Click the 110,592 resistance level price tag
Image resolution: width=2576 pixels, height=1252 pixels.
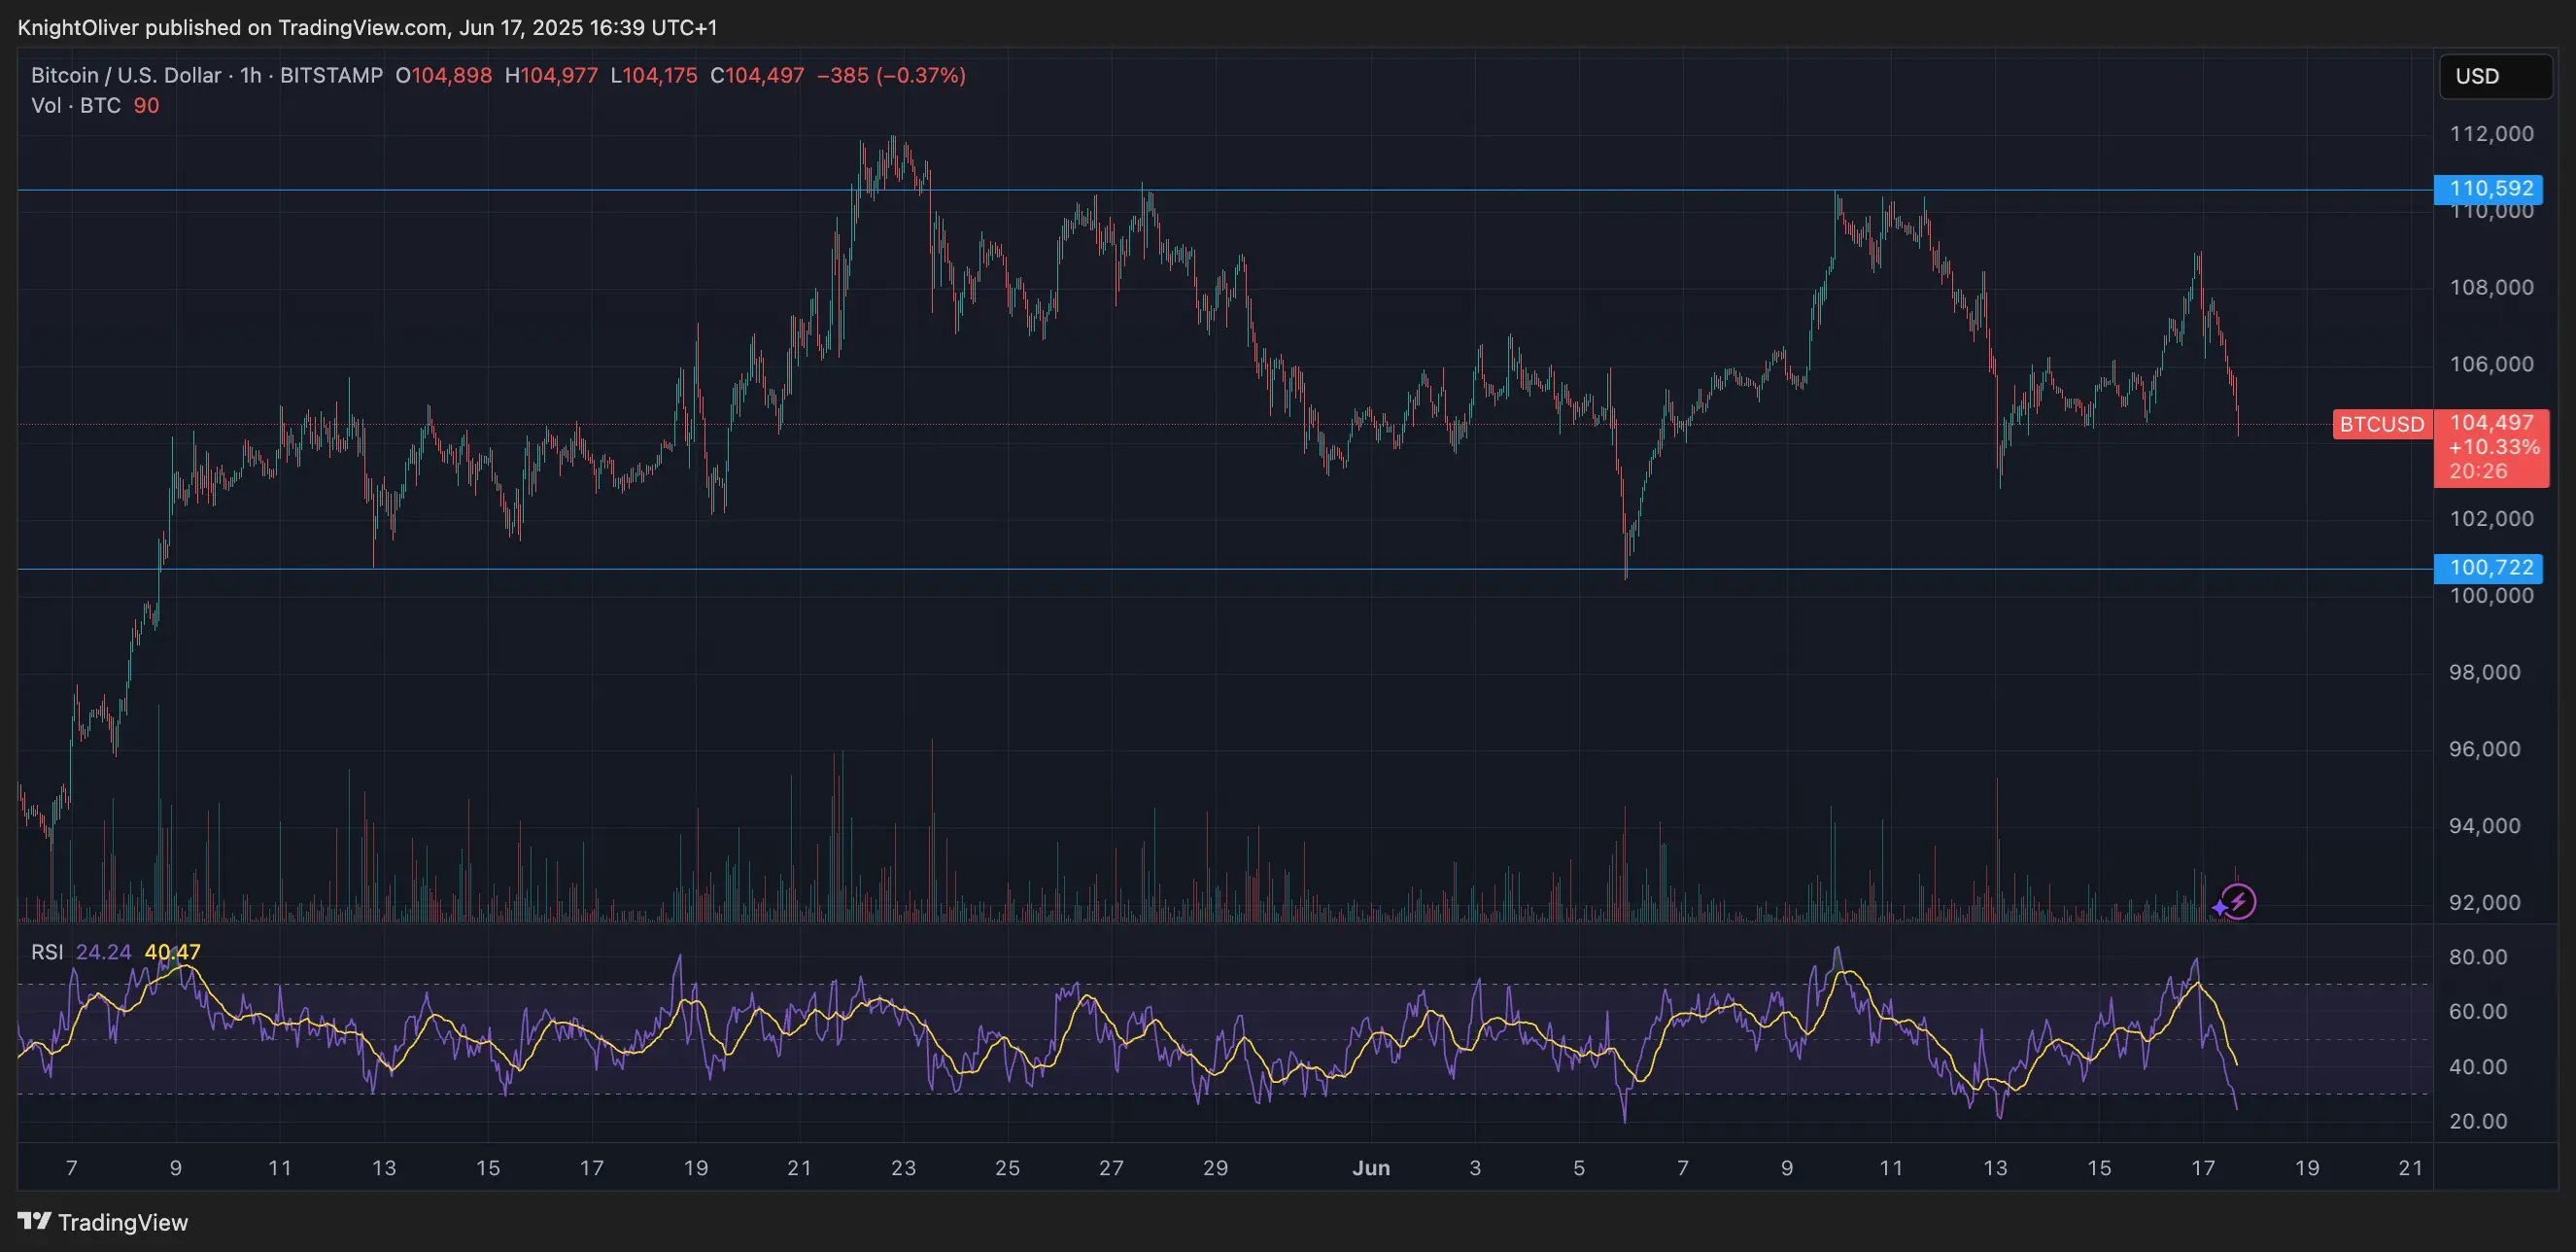pos(2489,189)
